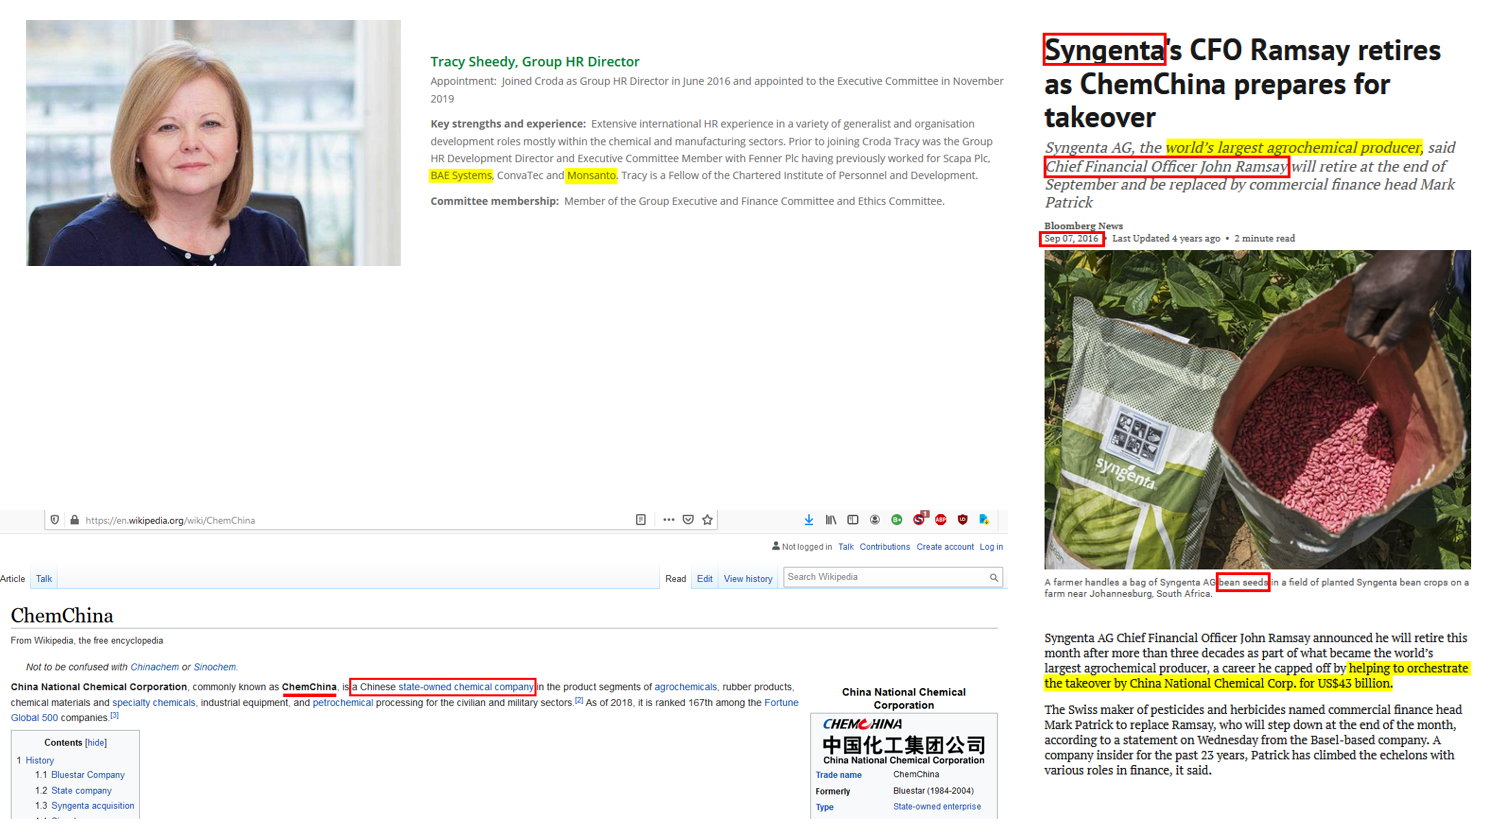Open the Edit tab
Viewport: 1487px width, 840px height.
[705, 579]
